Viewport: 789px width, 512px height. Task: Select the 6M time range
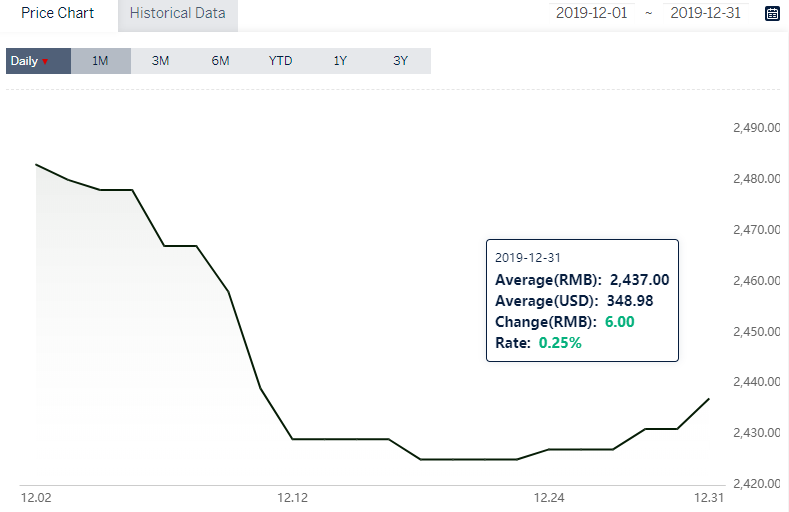[220, 61]
